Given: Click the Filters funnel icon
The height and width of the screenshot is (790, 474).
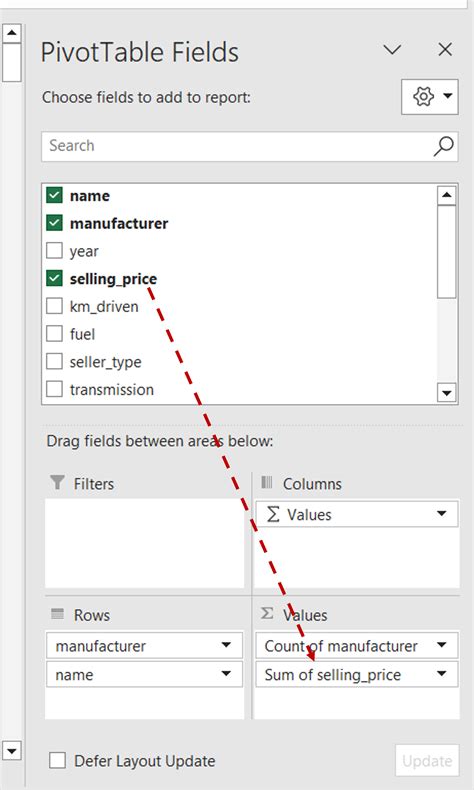Looking at the screenshot, I should point(57,483).
